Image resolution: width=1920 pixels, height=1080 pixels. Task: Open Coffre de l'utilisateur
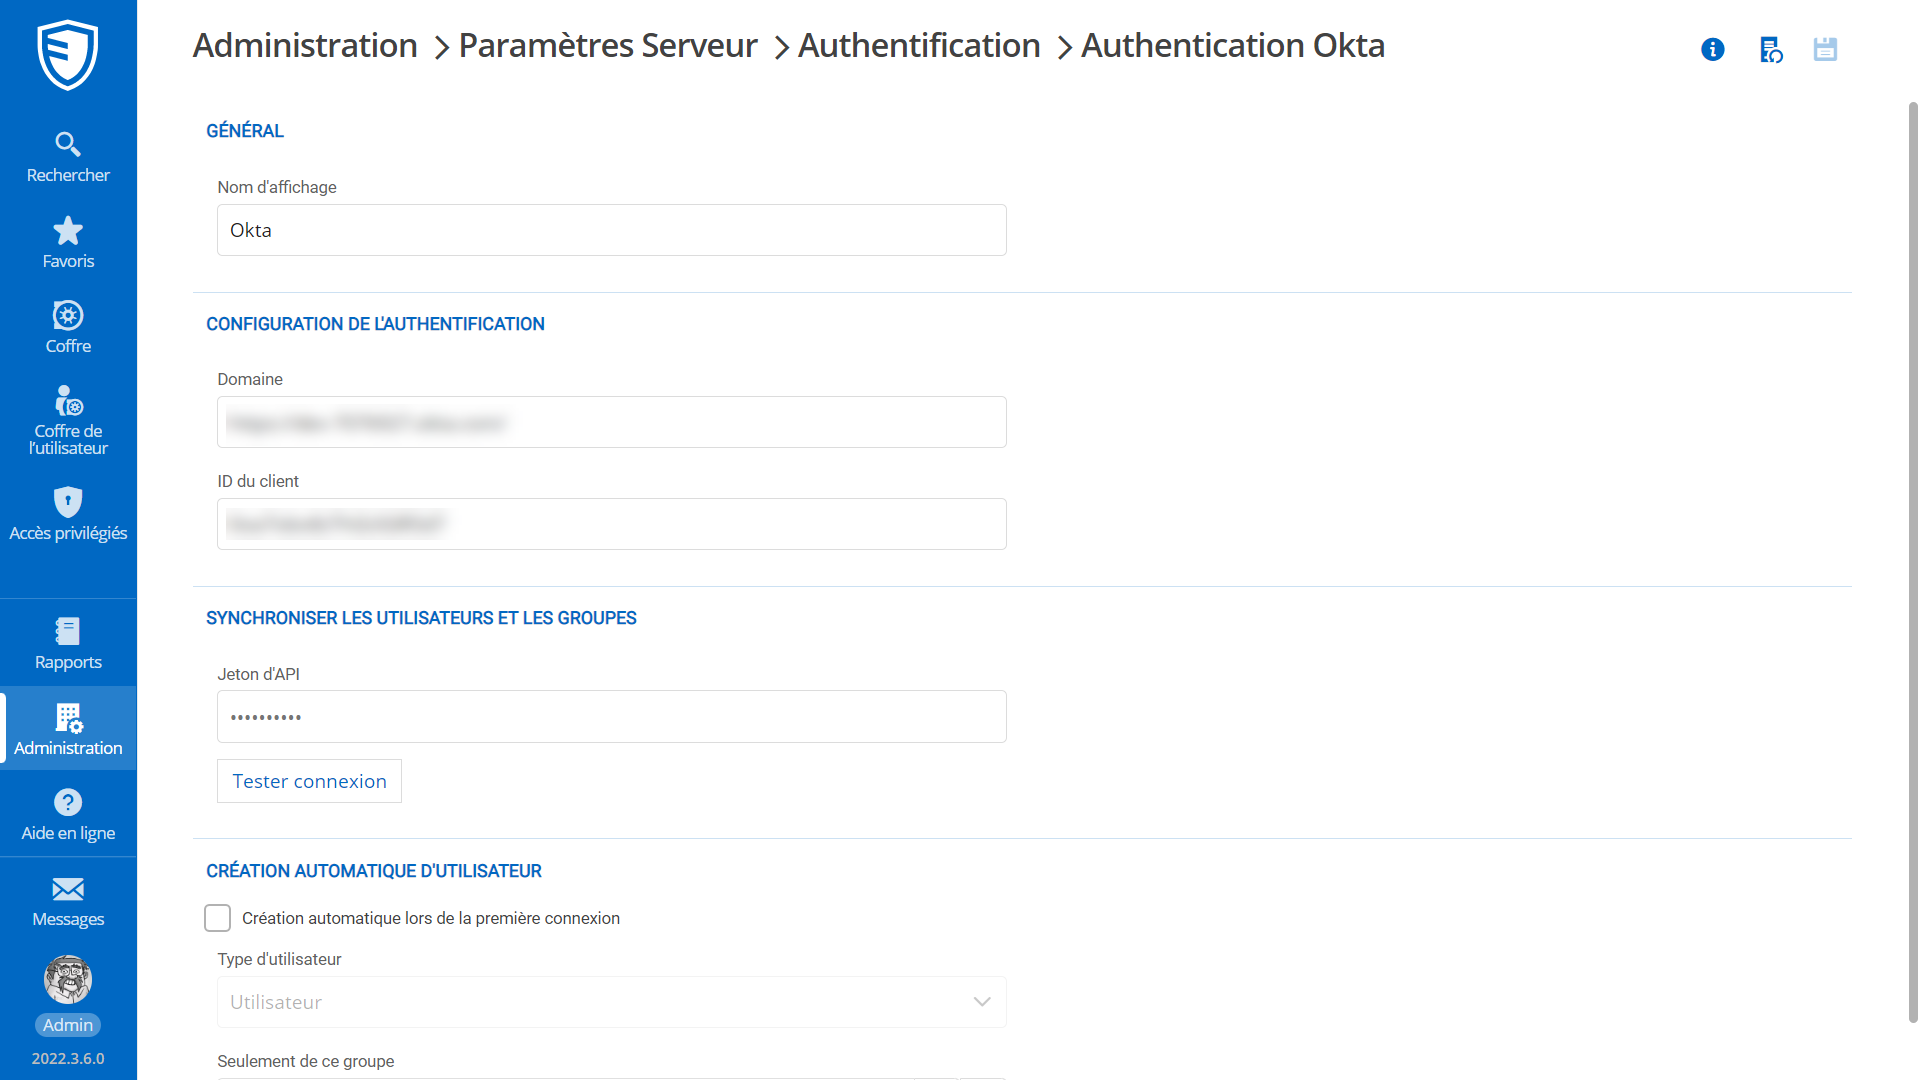(x=67, y=418)
